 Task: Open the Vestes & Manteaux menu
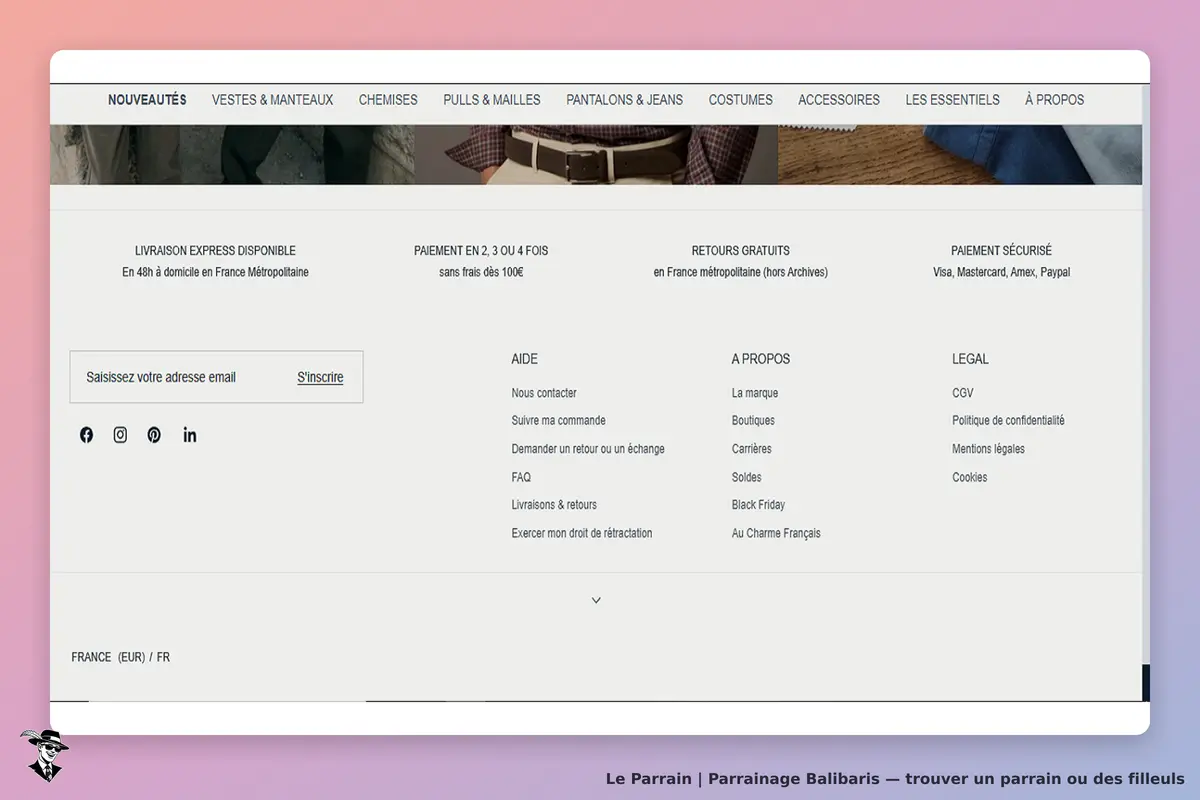pyautogui.click(x=272, y=100)
